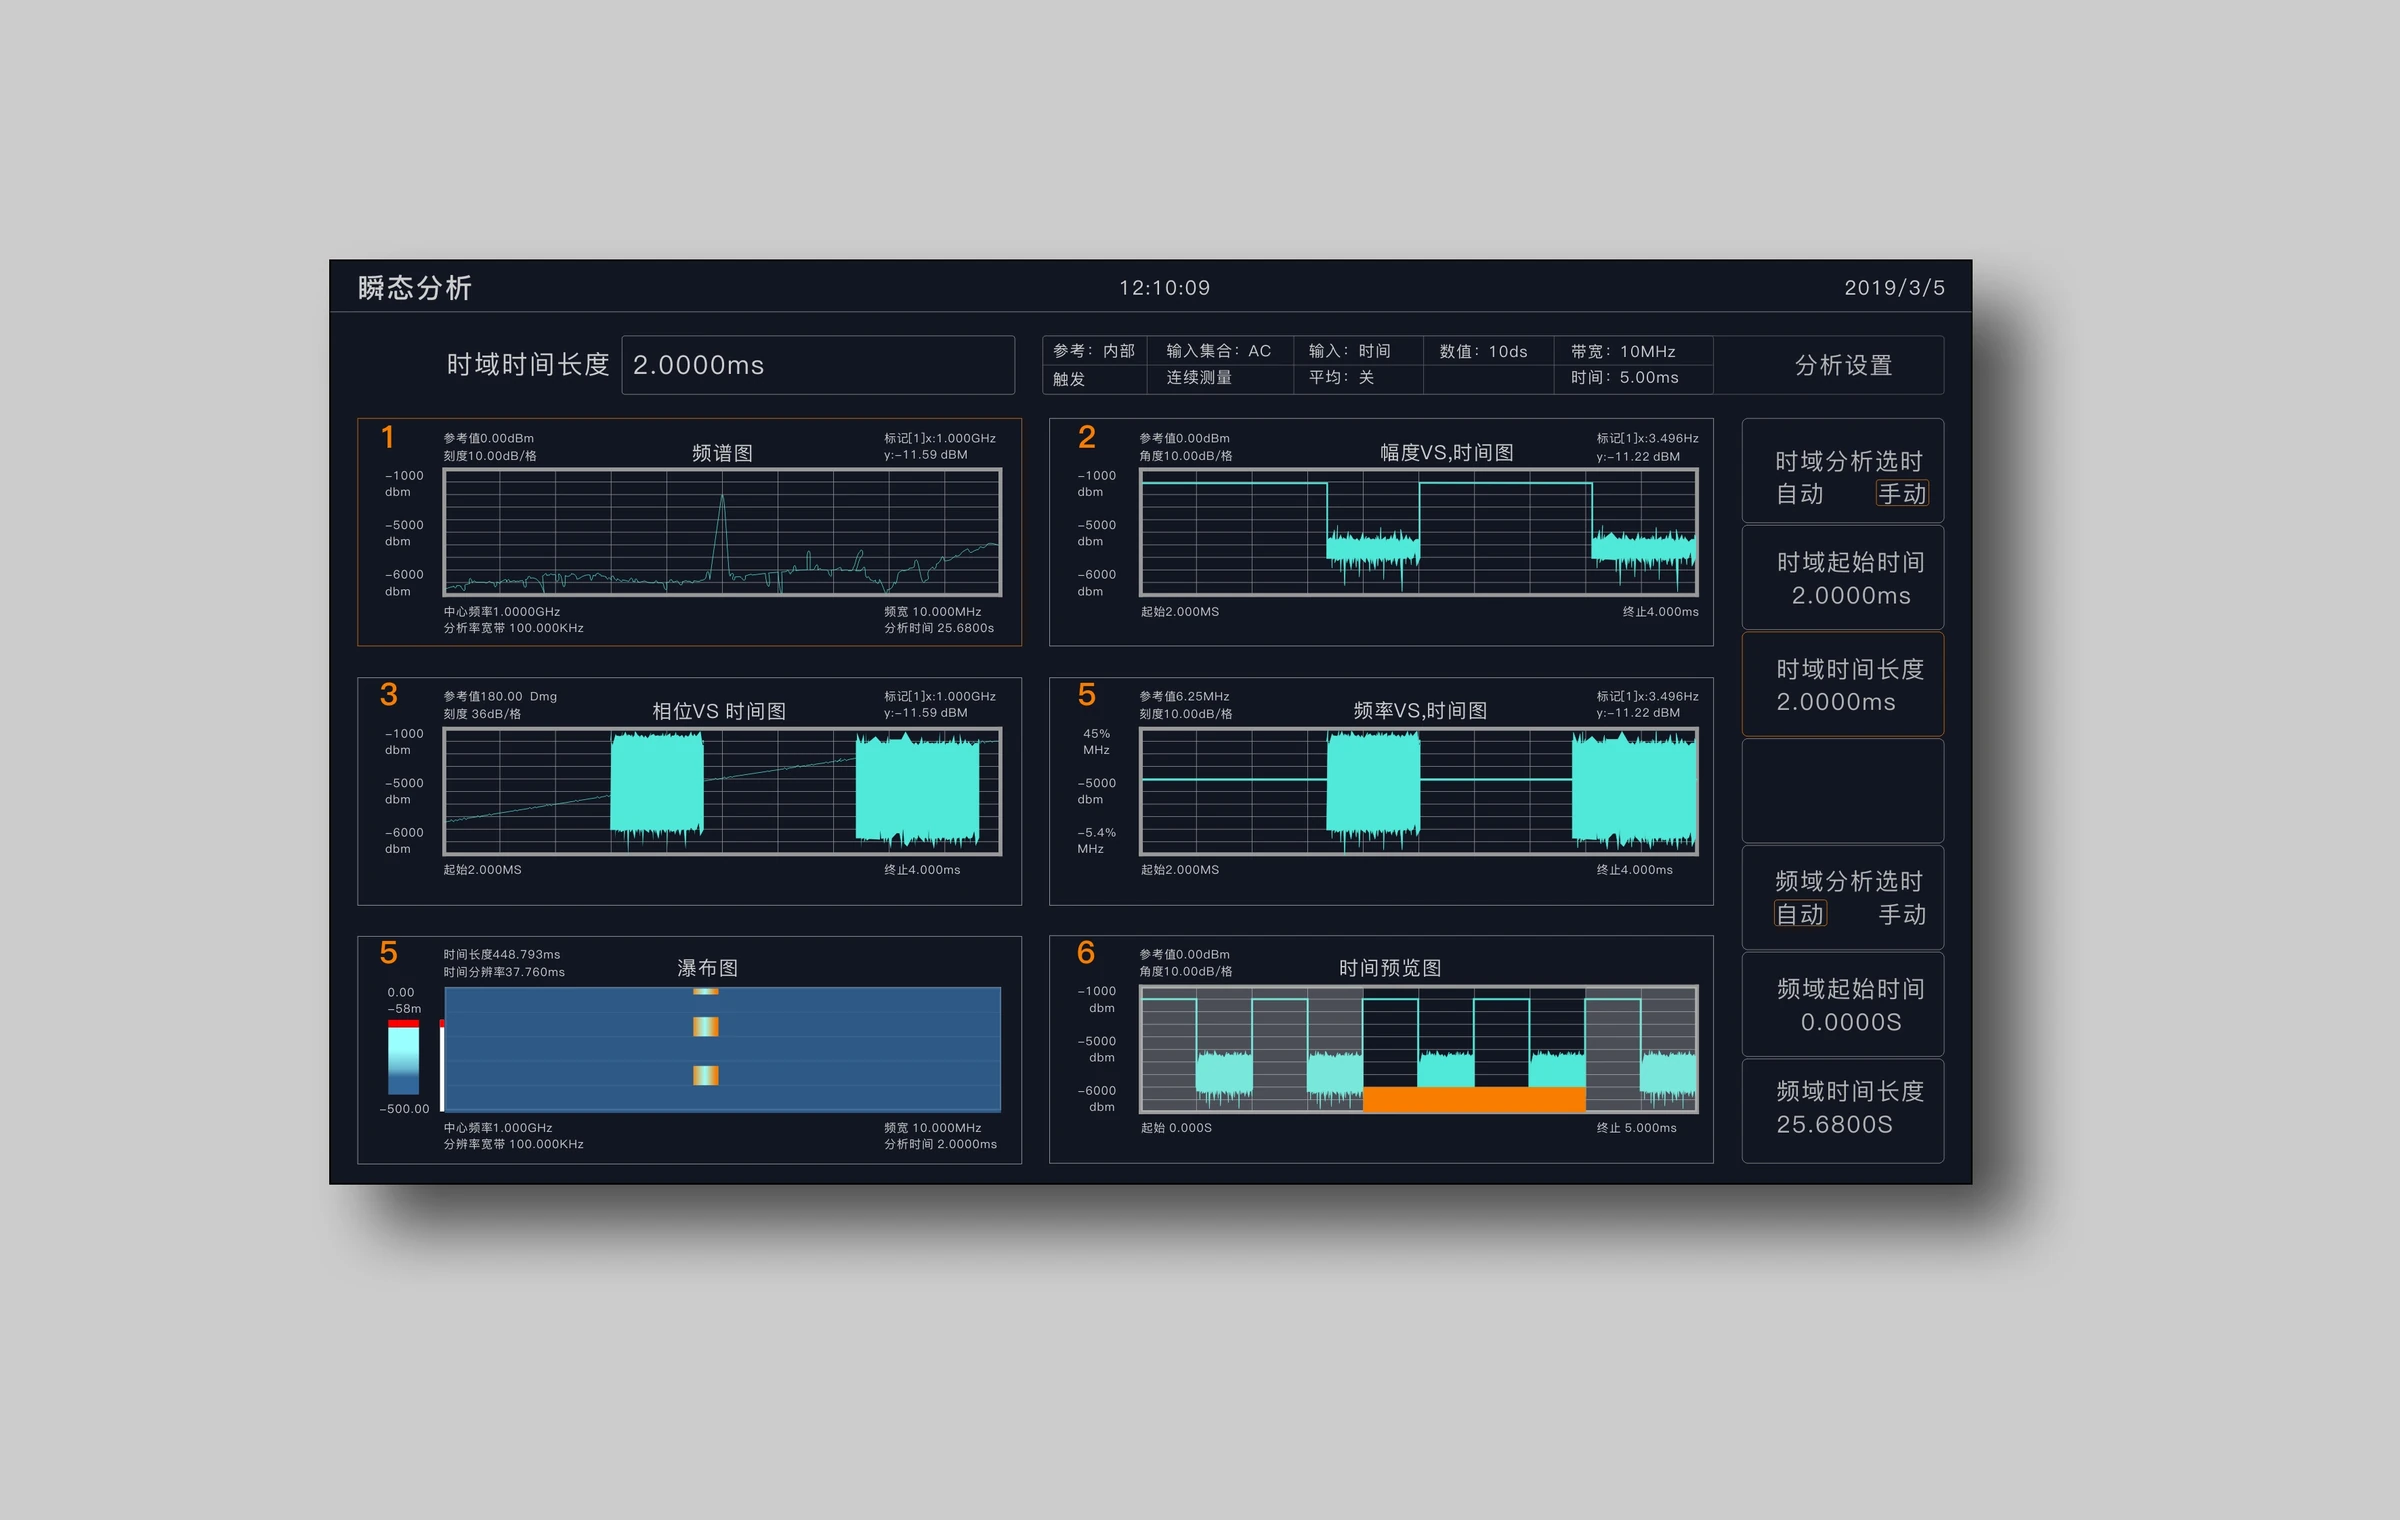Click the orange selection bar in 时间预览图
The height and width of the screenshot is (1520, 2400).
(x=1474, y=1099)
